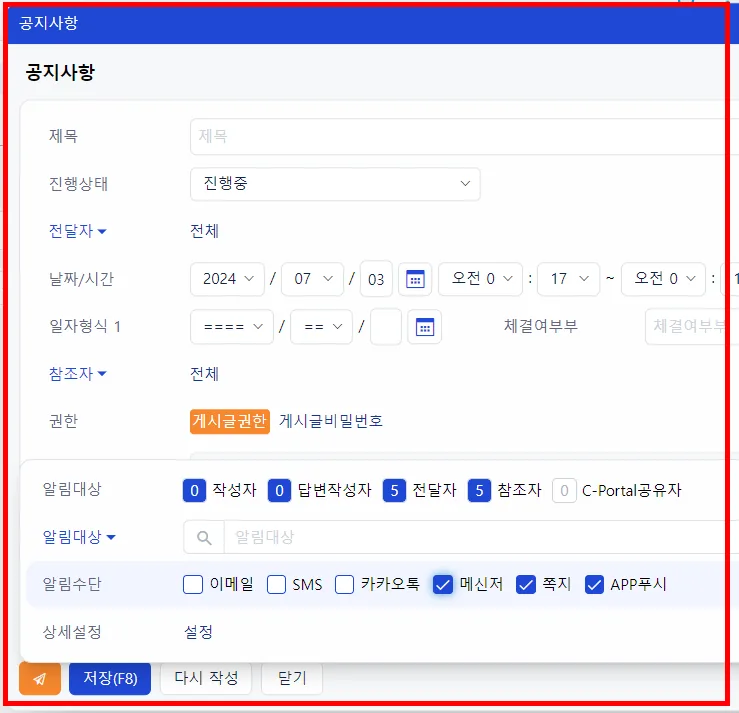Click the 저장(F8) button
739x713 pixels.
[x=110, y=679]
